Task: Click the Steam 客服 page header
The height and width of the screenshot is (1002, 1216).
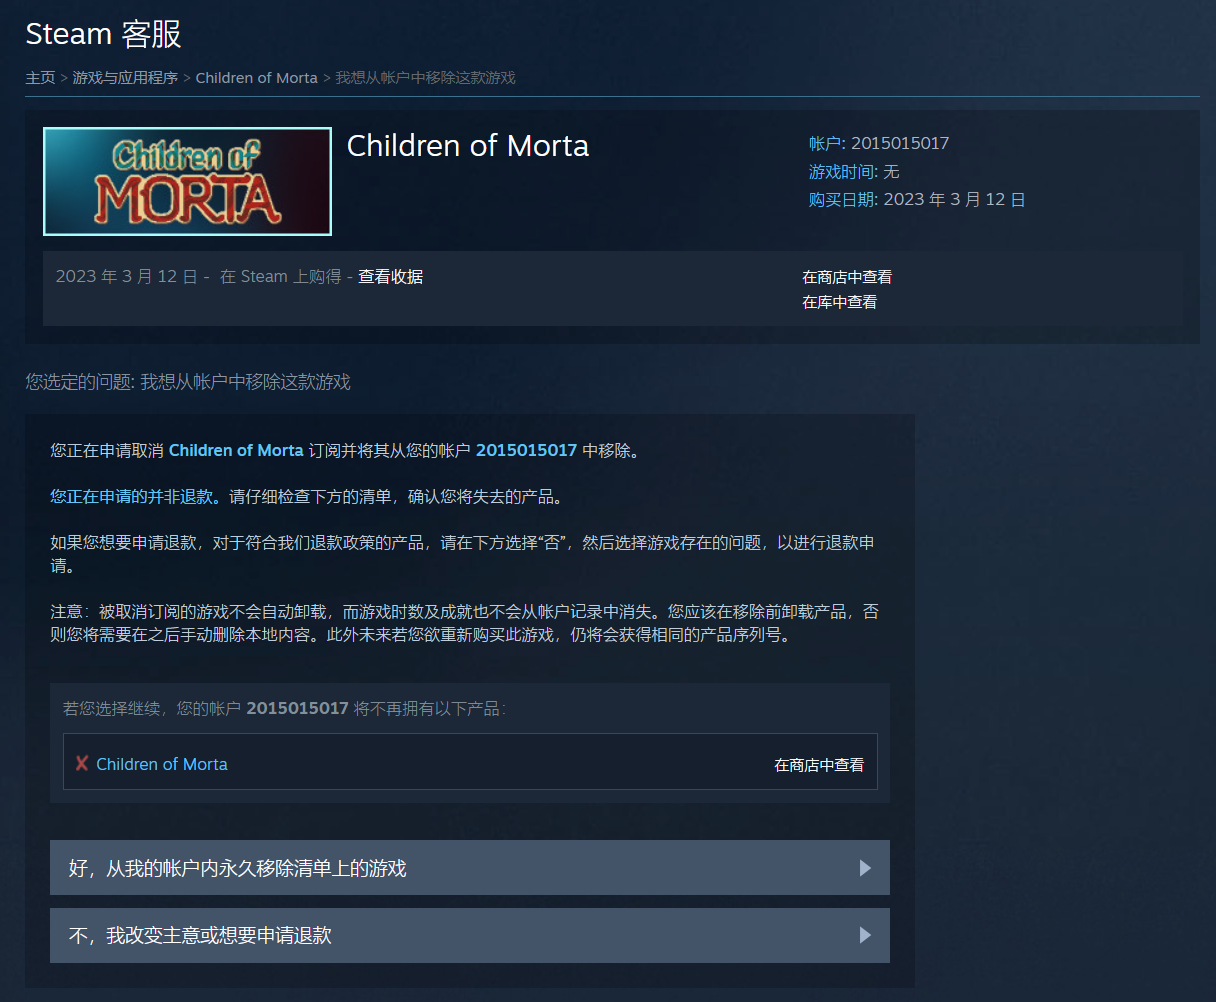Action: 103,34
